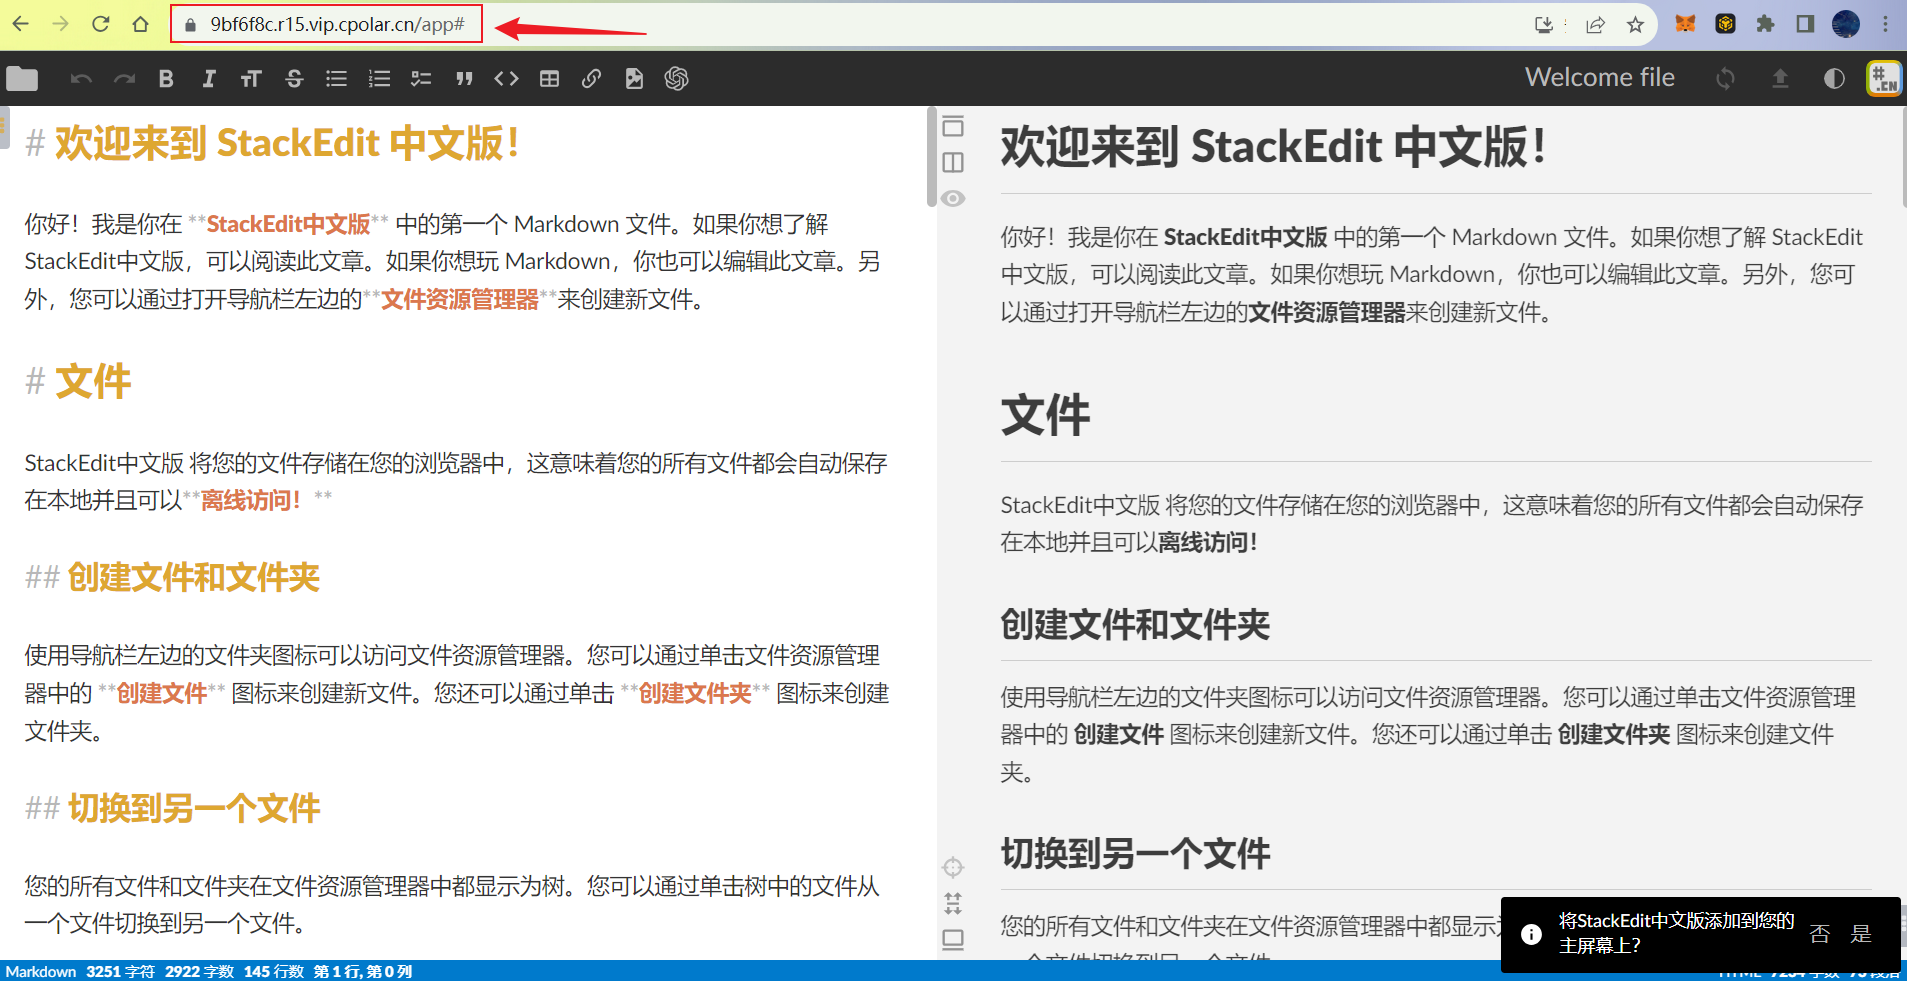Click the browser back button
1907x981 pixels.
pyautogui.click(x=20, y=24)
